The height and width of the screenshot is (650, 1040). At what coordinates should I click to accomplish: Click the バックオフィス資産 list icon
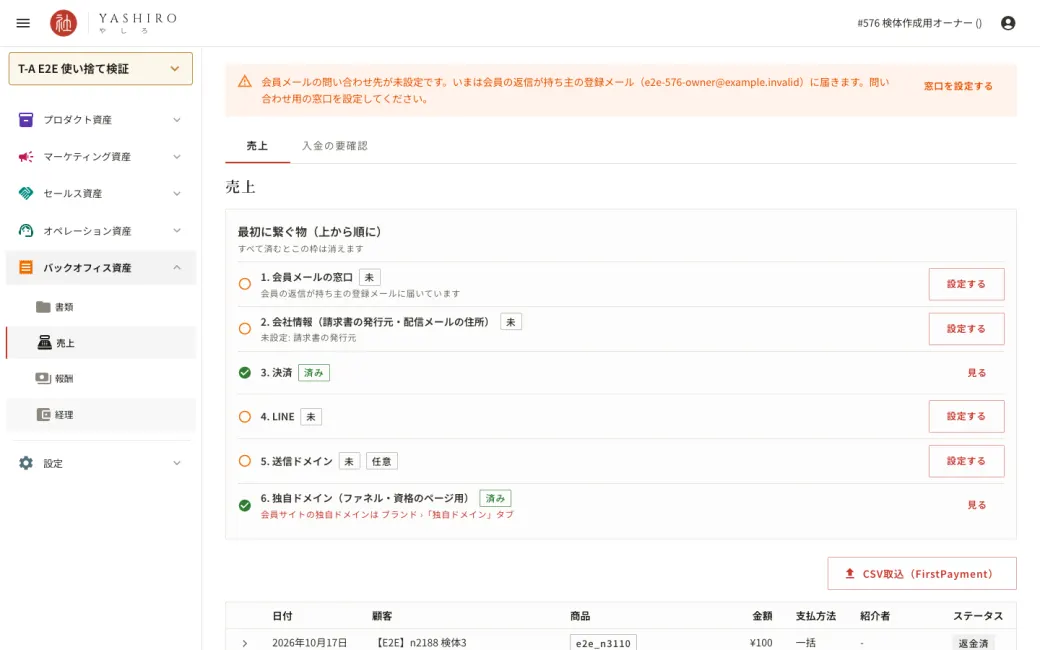click(26, 267)
